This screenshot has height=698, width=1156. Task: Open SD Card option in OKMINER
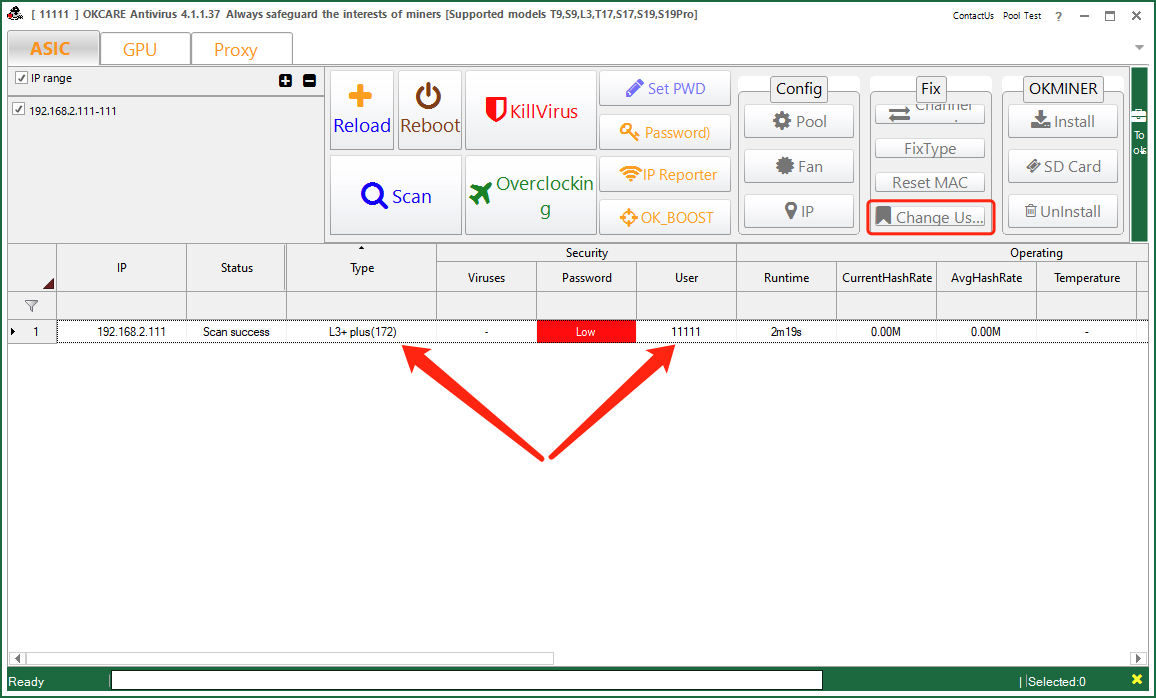pos(1062,166)
